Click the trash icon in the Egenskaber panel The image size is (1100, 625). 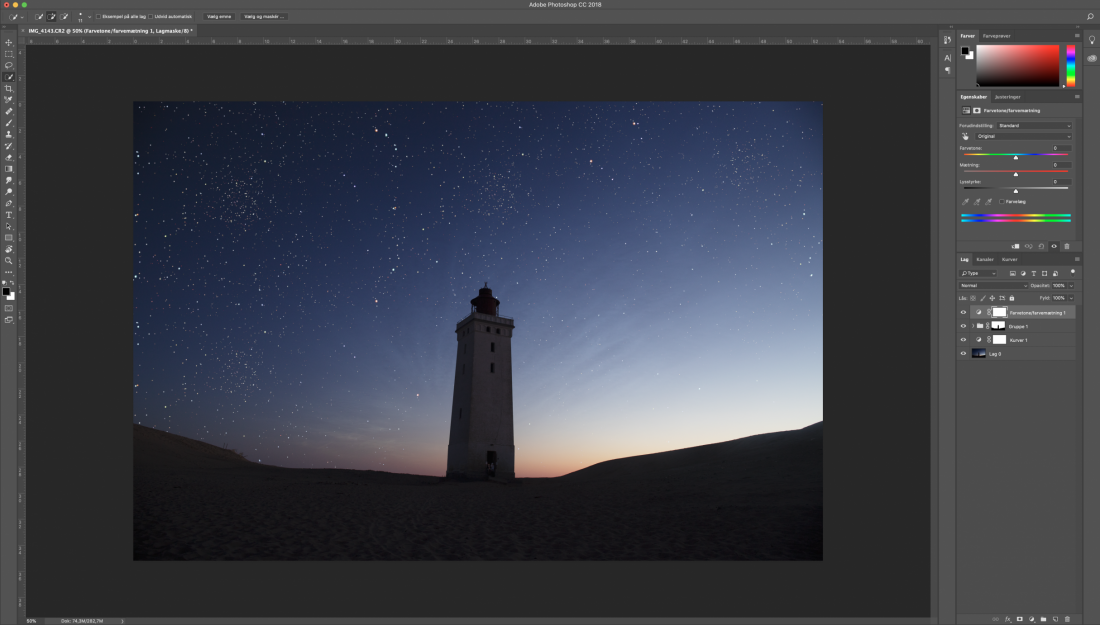click(x=1066, y=246)
